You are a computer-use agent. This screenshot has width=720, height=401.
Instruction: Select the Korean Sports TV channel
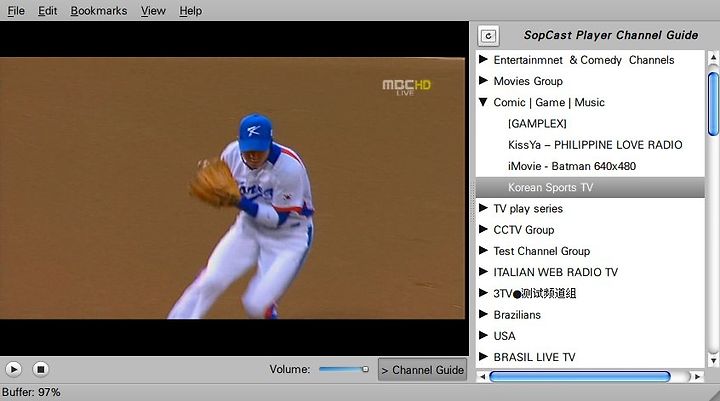point(590,187)
